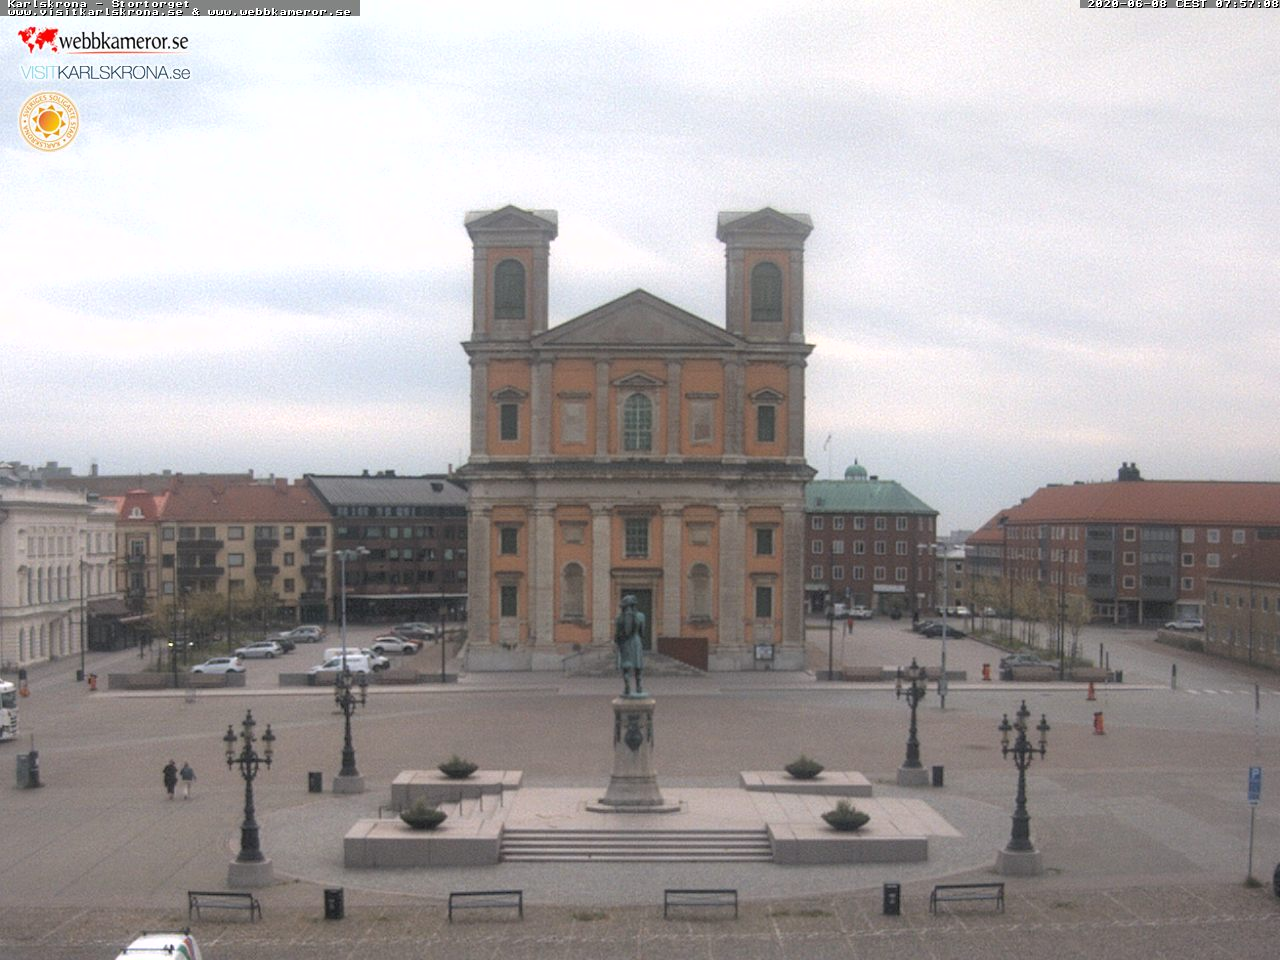Click the red world map icon
Image resolution: width=1280 pixels, height=960 pixels.
coord(38,40)
